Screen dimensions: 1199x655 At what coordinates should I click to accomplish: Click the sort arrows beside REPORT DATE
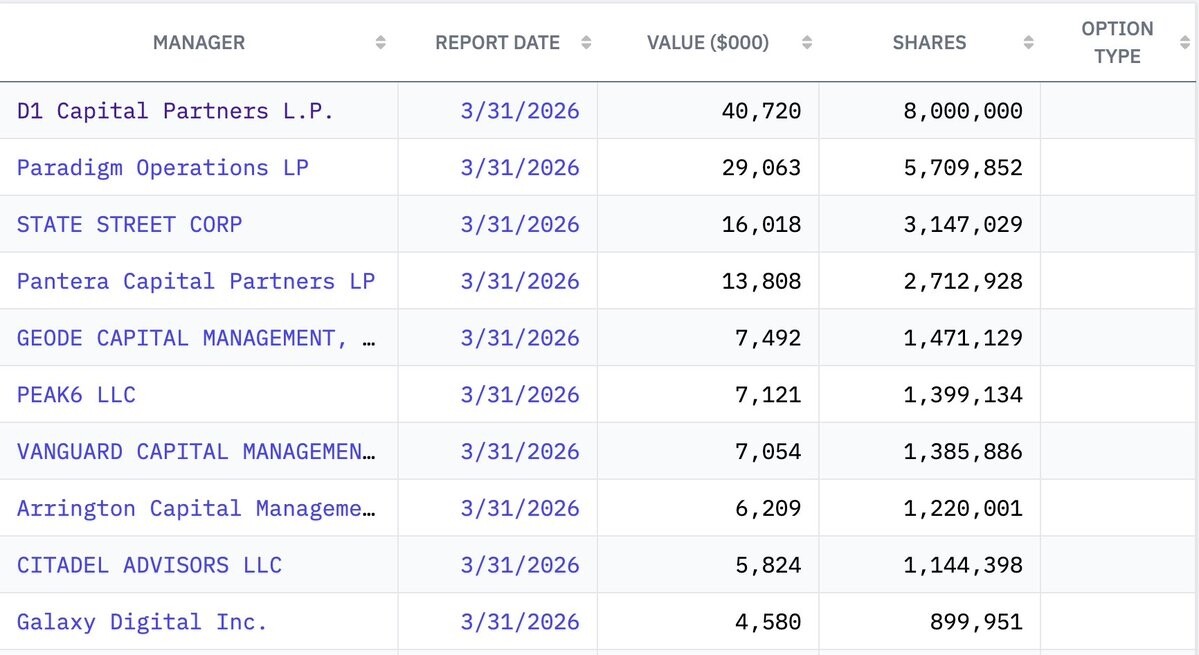[x=586, y=43]
